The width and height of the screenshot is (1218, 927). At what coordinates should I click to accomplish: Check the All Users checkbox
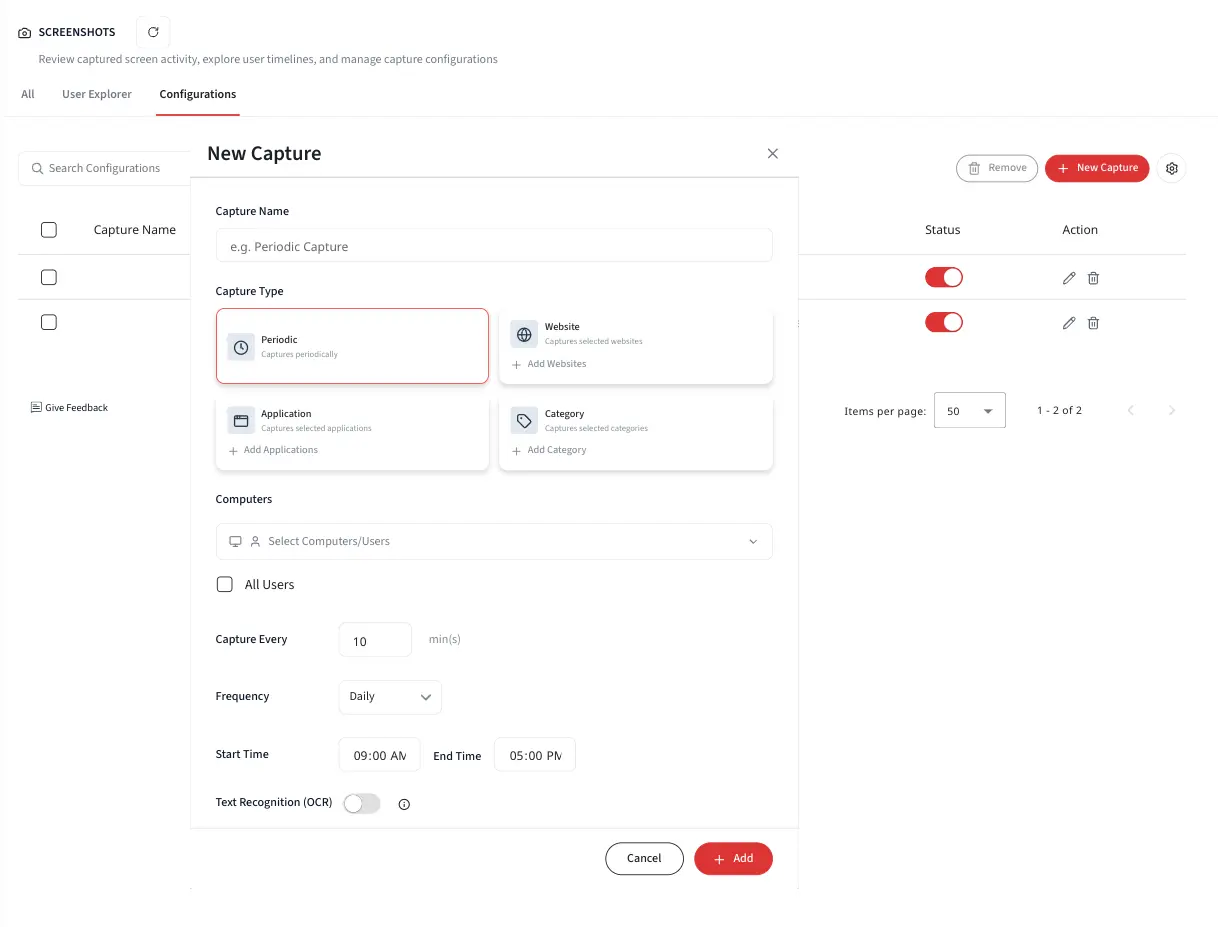pyautogui.click(x=225, y=584)
